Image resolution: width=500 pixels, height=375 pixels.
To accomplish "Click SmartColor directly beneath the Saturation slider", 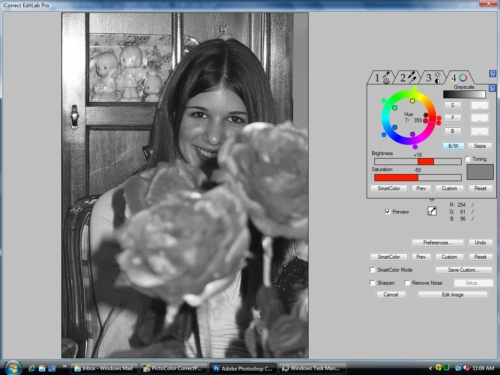I will [389, 189].
